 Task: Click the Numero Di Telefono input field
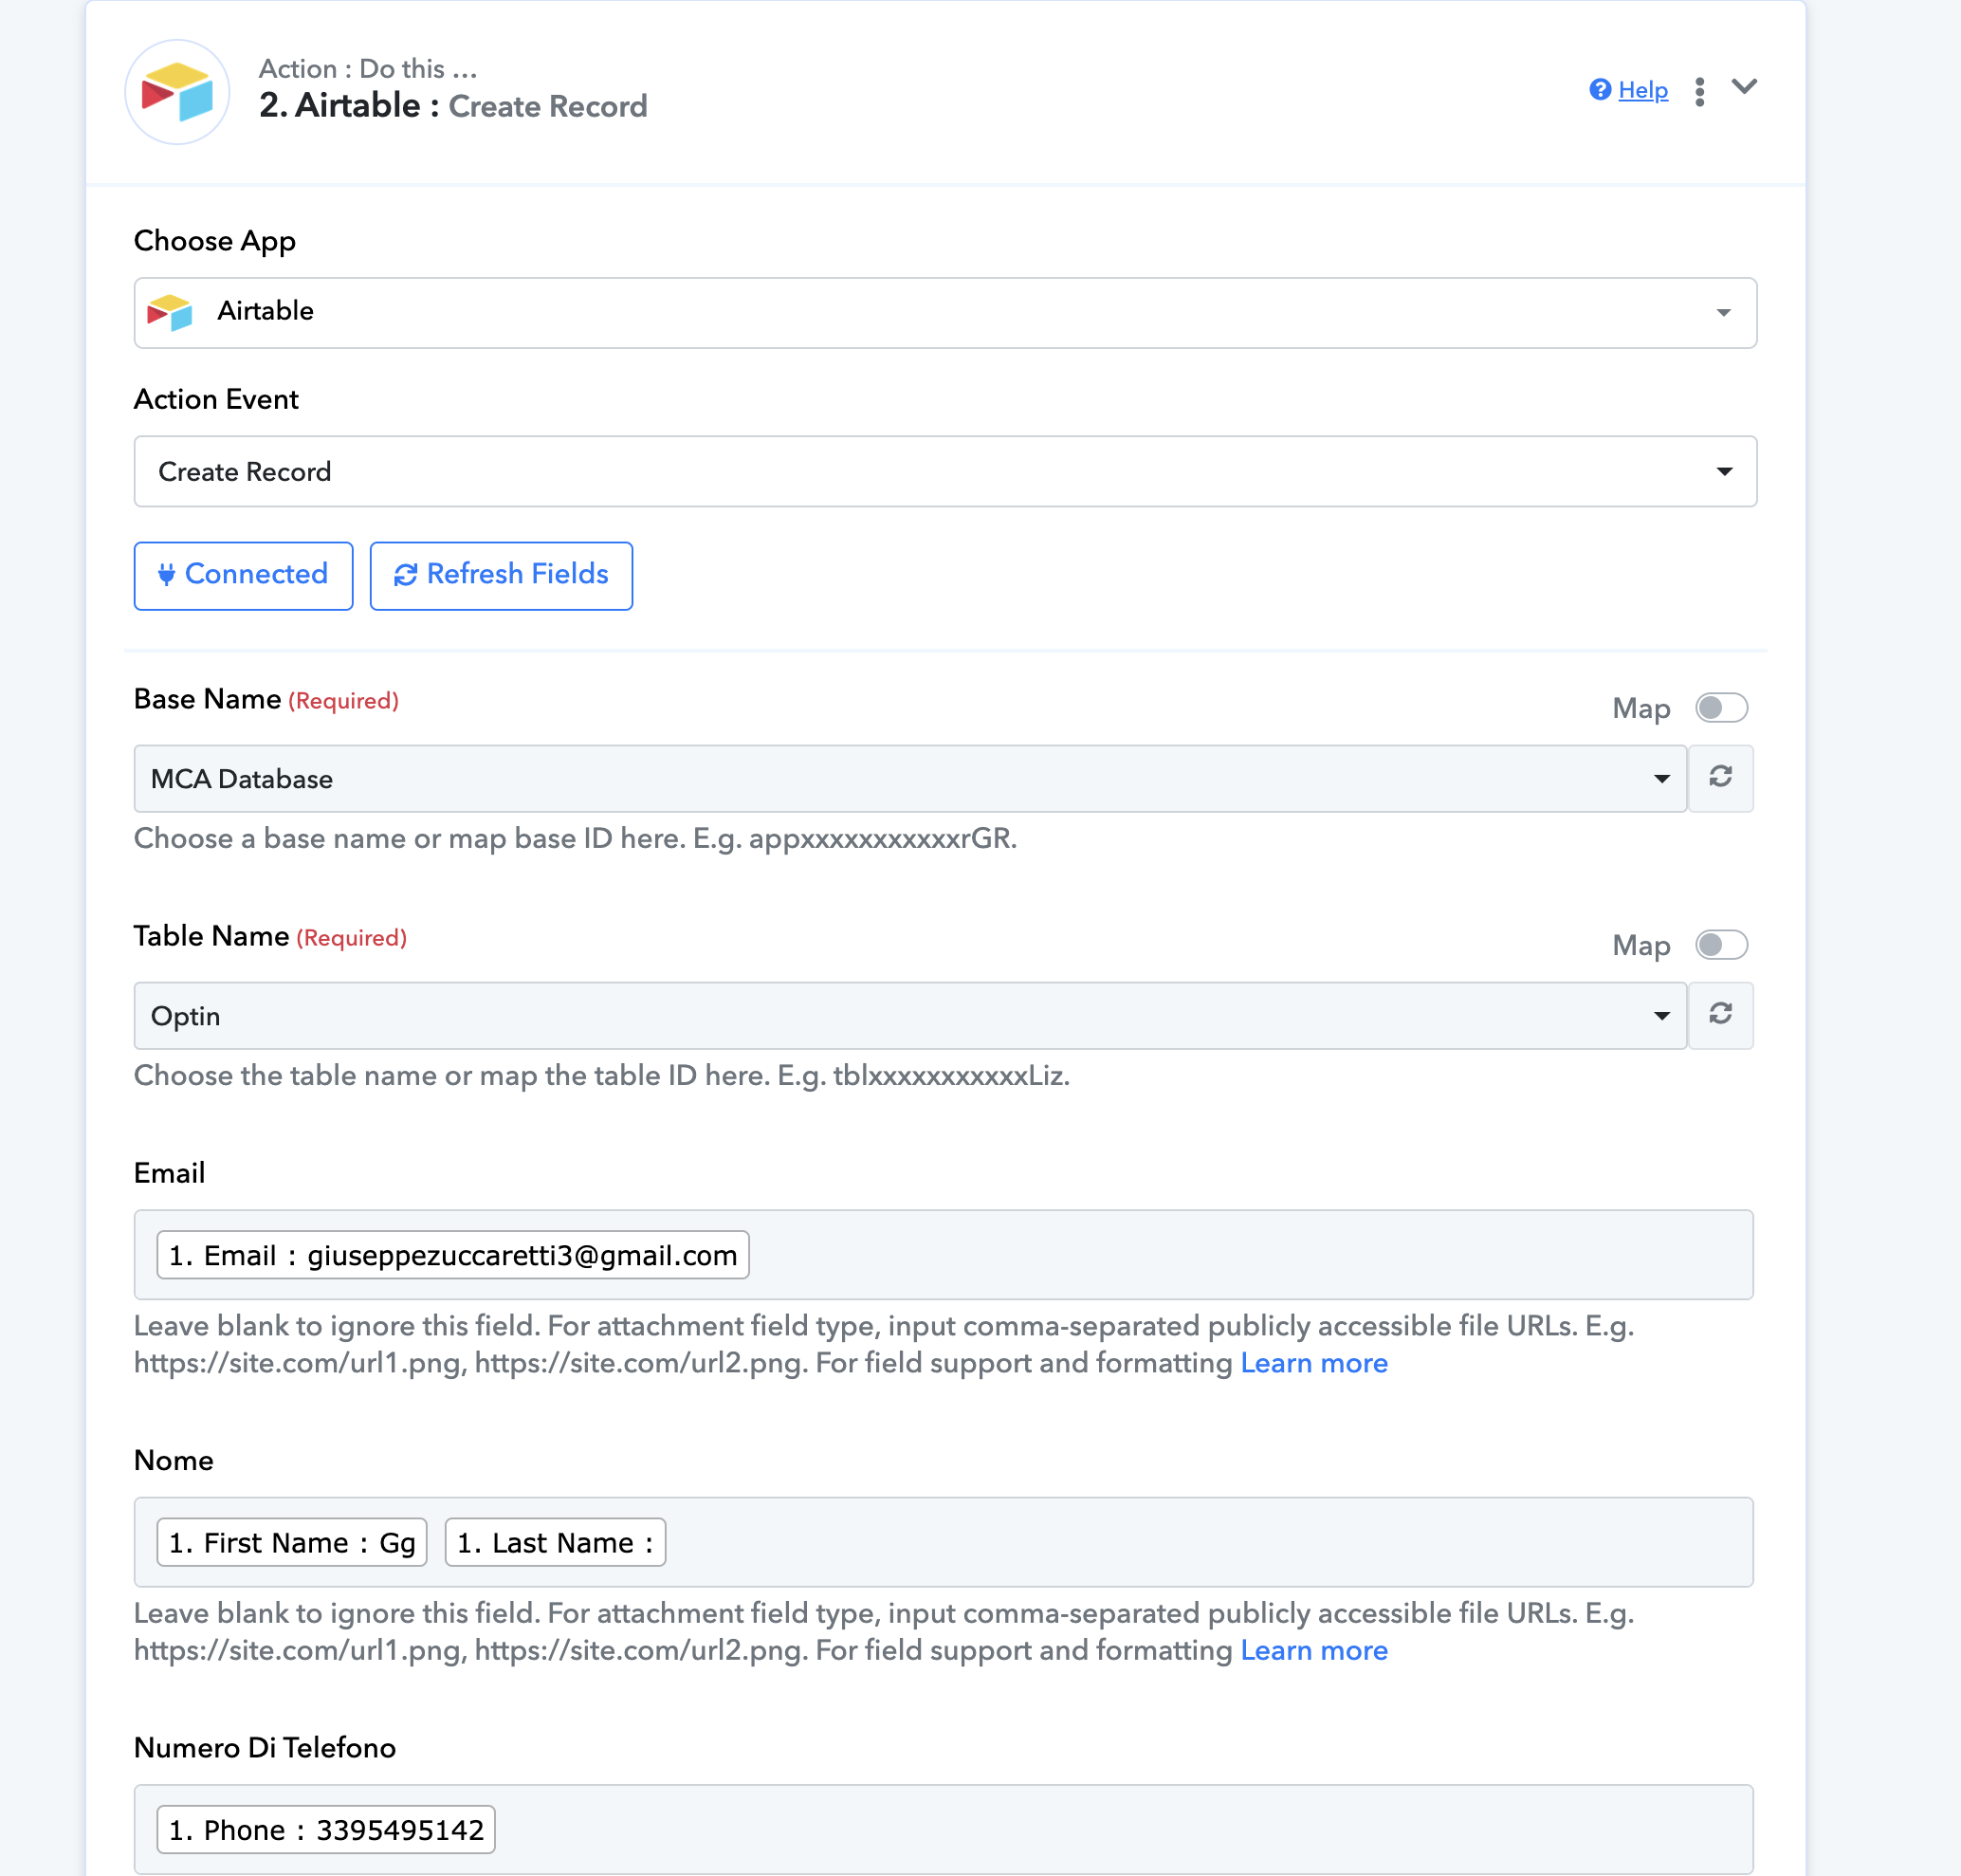tap(943, 1828)
